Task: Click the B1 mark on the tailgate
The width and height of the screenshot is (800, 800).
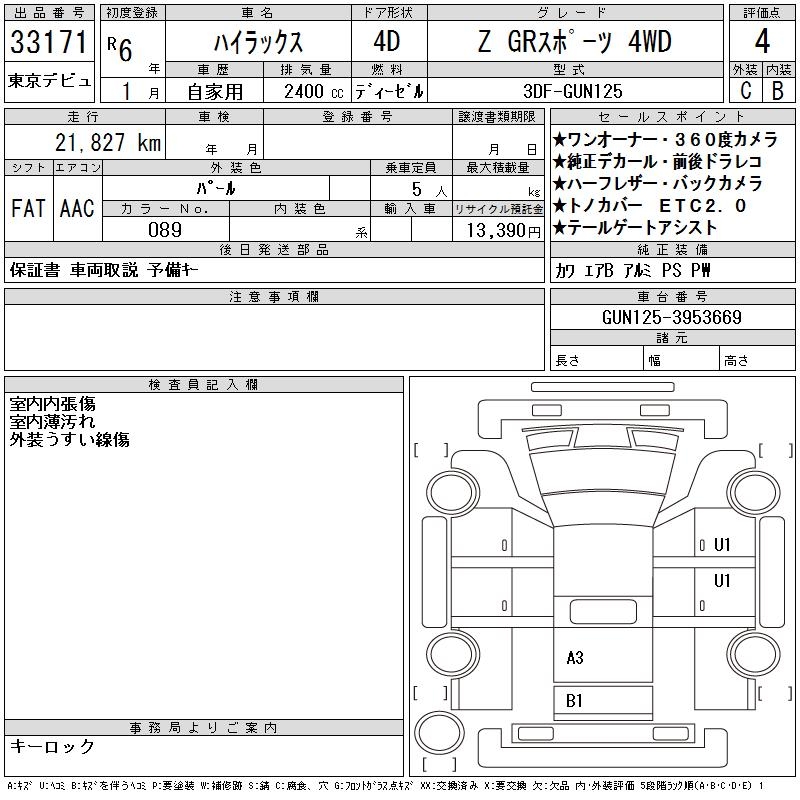Action: coord(574,701)
